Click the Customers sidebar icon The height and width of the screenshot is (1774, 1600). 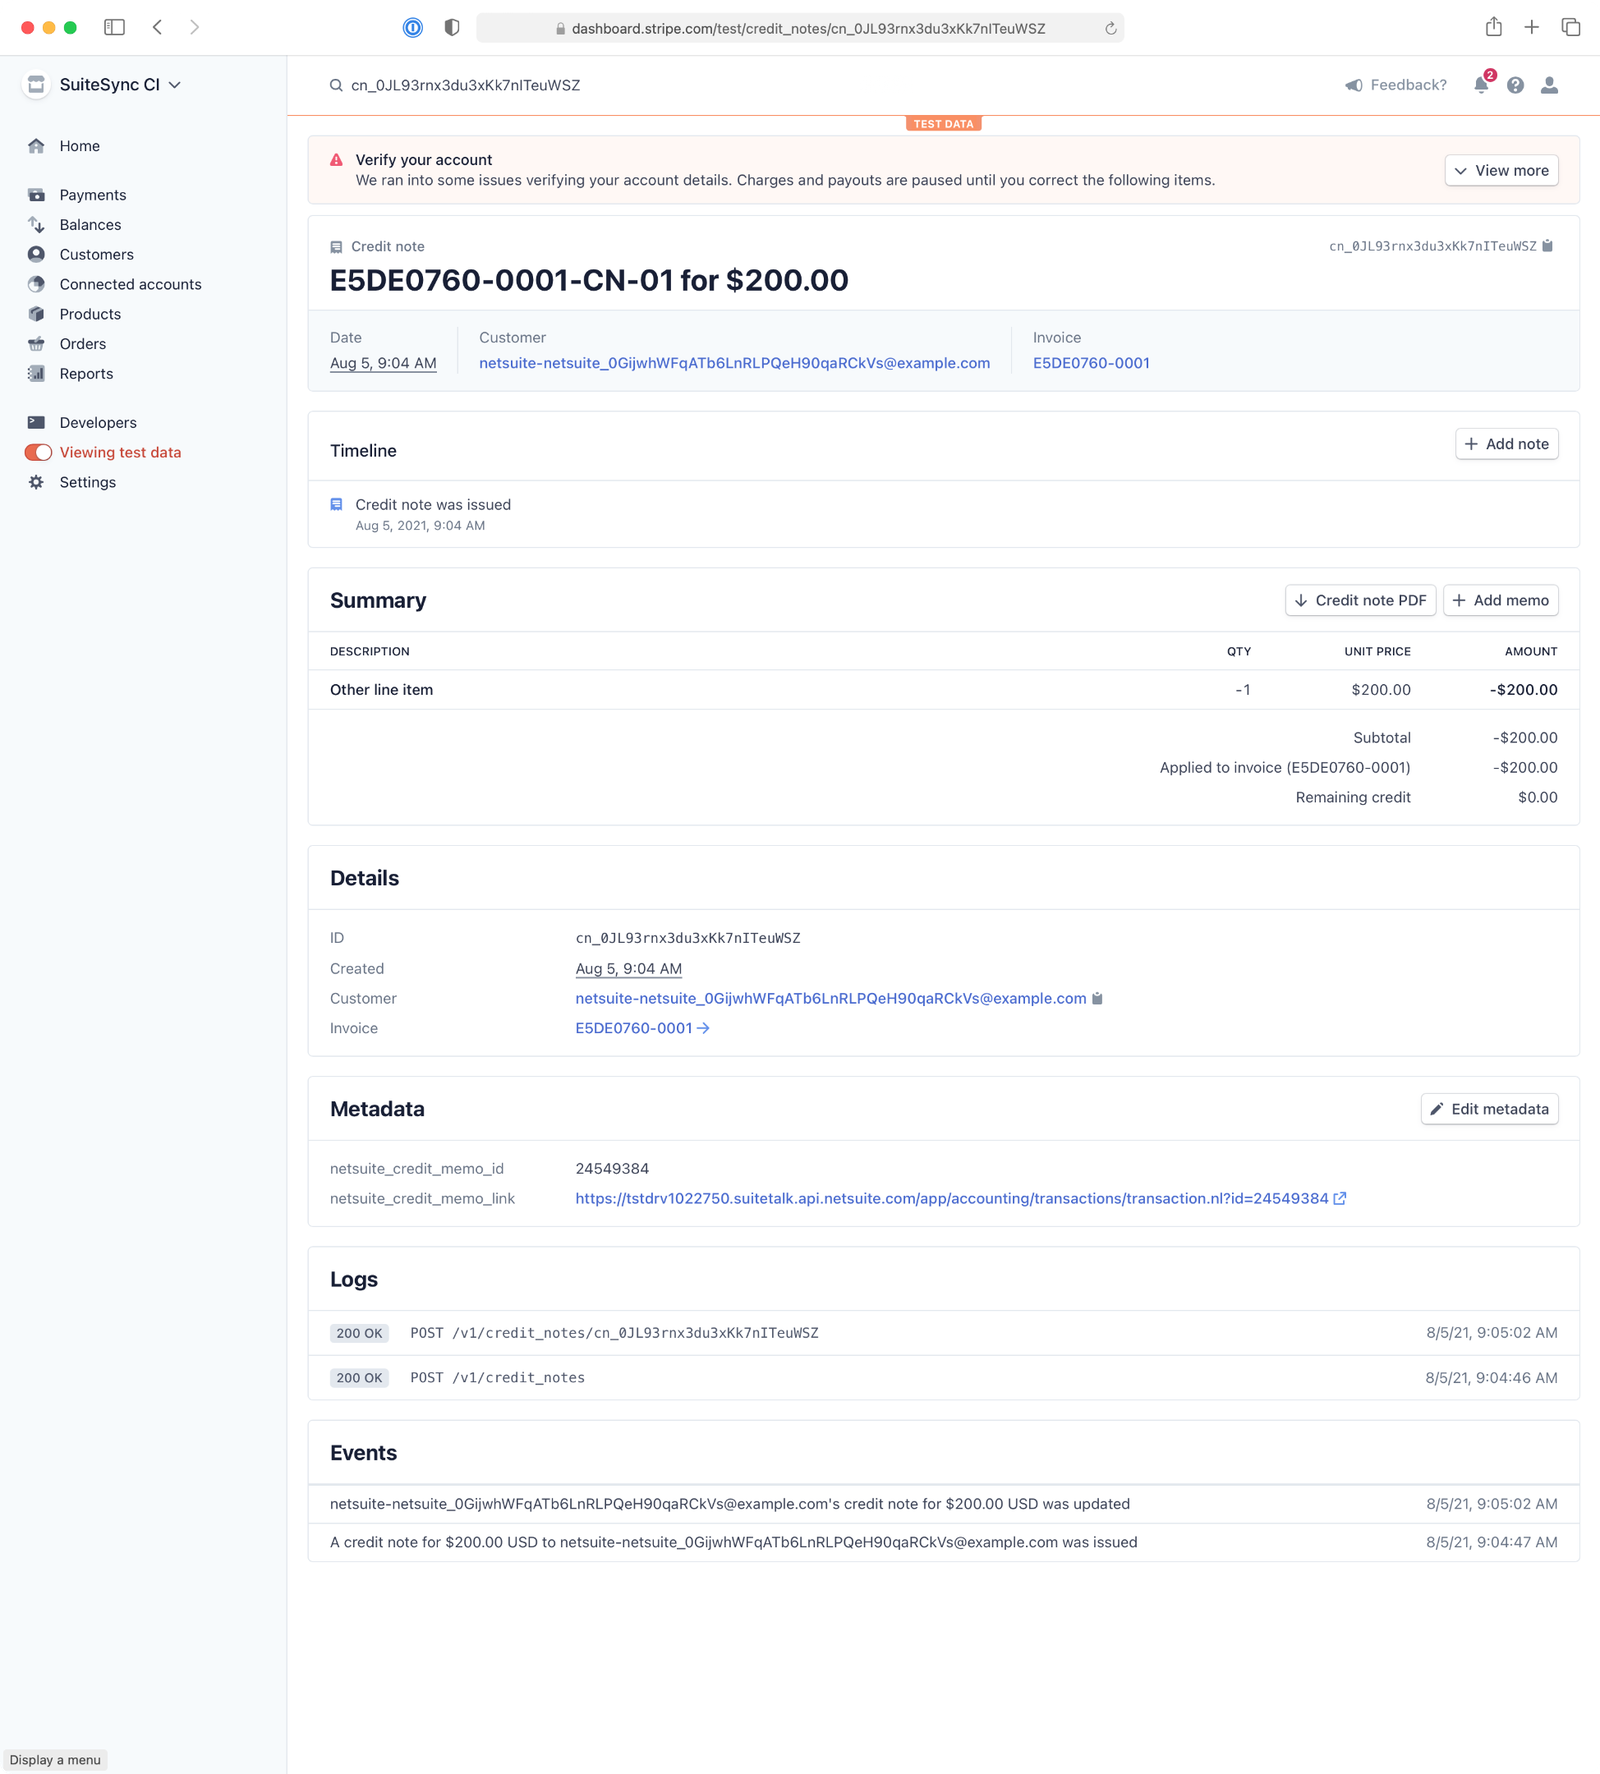tap(36, 254)
